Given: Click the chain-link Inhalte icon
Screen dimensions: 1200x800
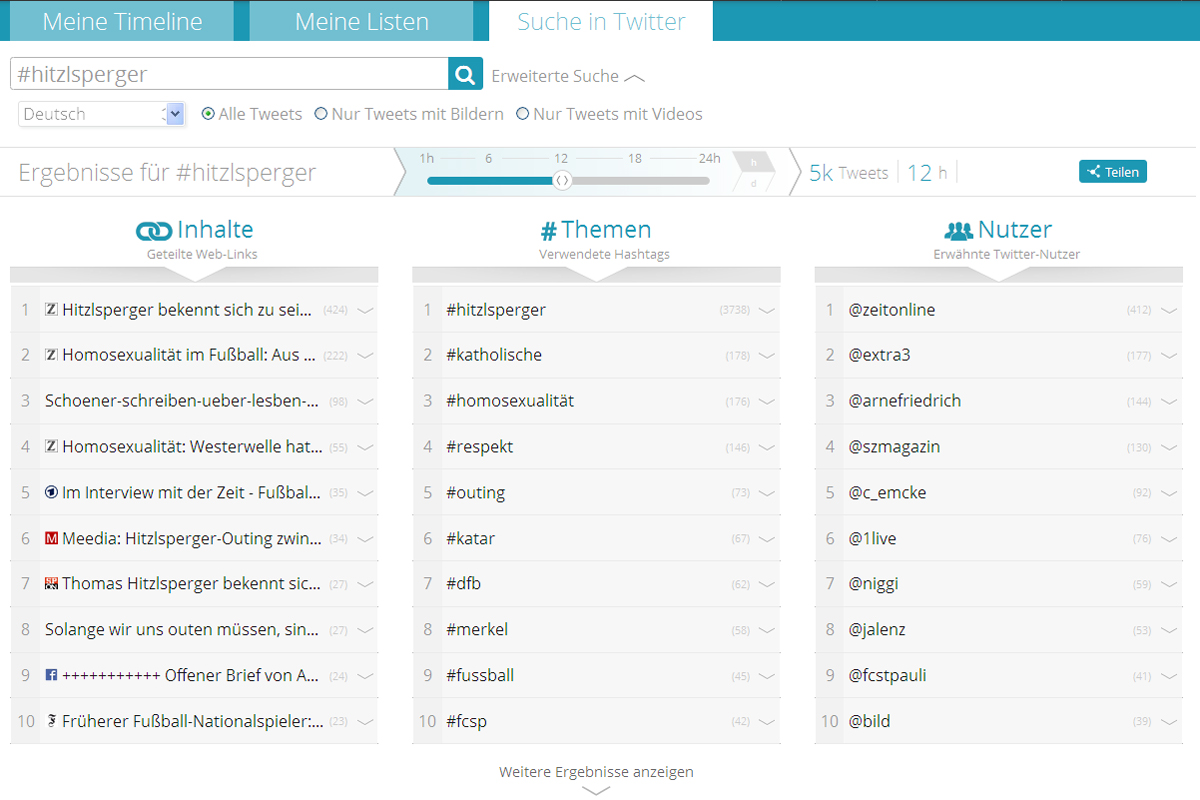Looking at the screenshot, I should pos(154,231).
